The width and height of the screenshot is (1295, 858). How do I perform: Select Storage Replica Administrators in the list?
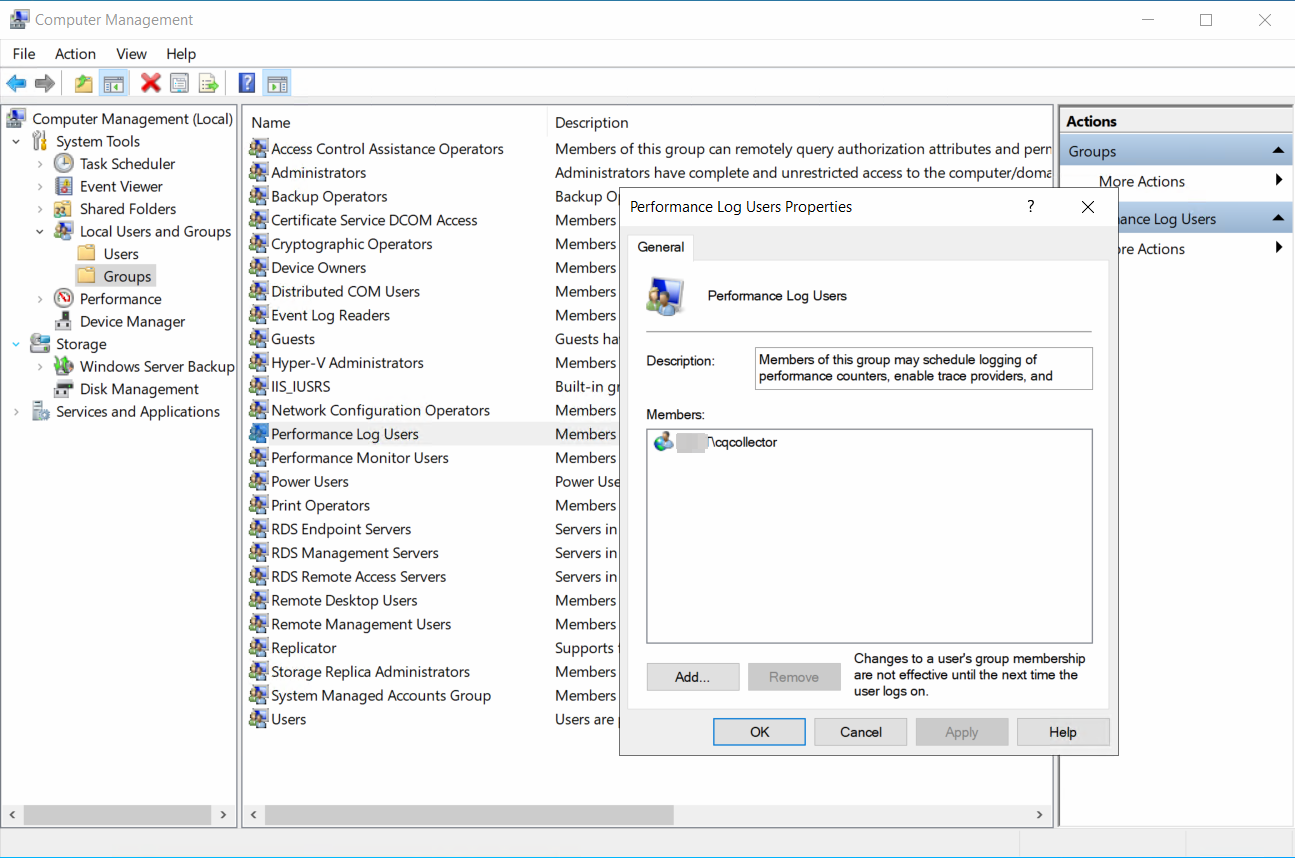click(x=370, y=672)
